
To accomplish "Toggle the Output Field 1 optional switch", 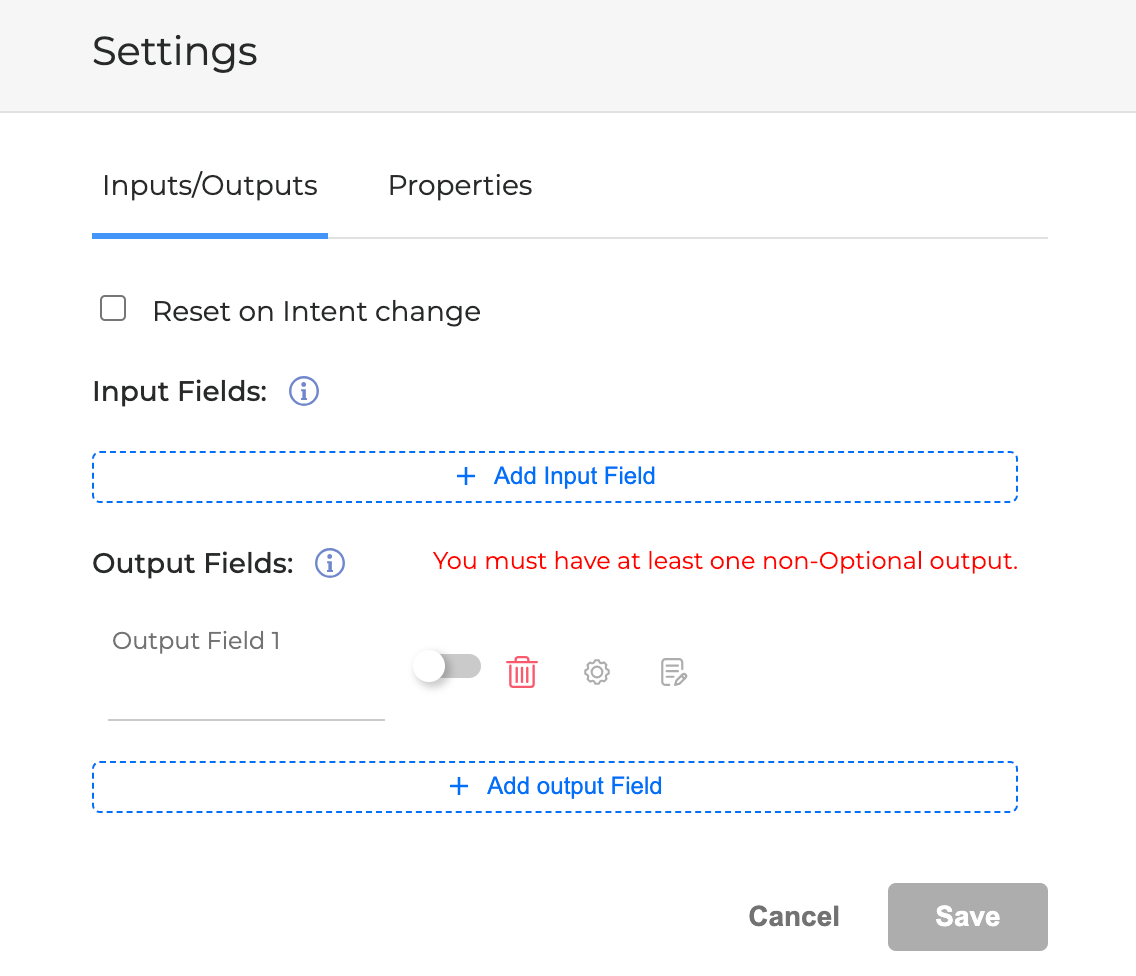I will point(446,667).
